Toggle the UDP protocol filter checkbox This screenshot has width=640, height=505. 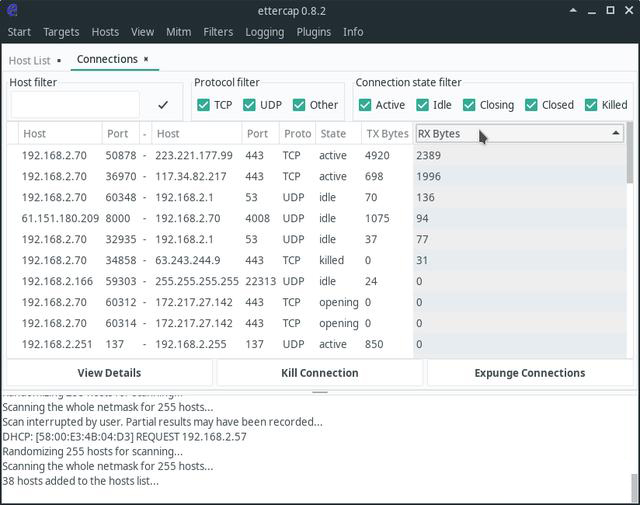pos(250,105)
